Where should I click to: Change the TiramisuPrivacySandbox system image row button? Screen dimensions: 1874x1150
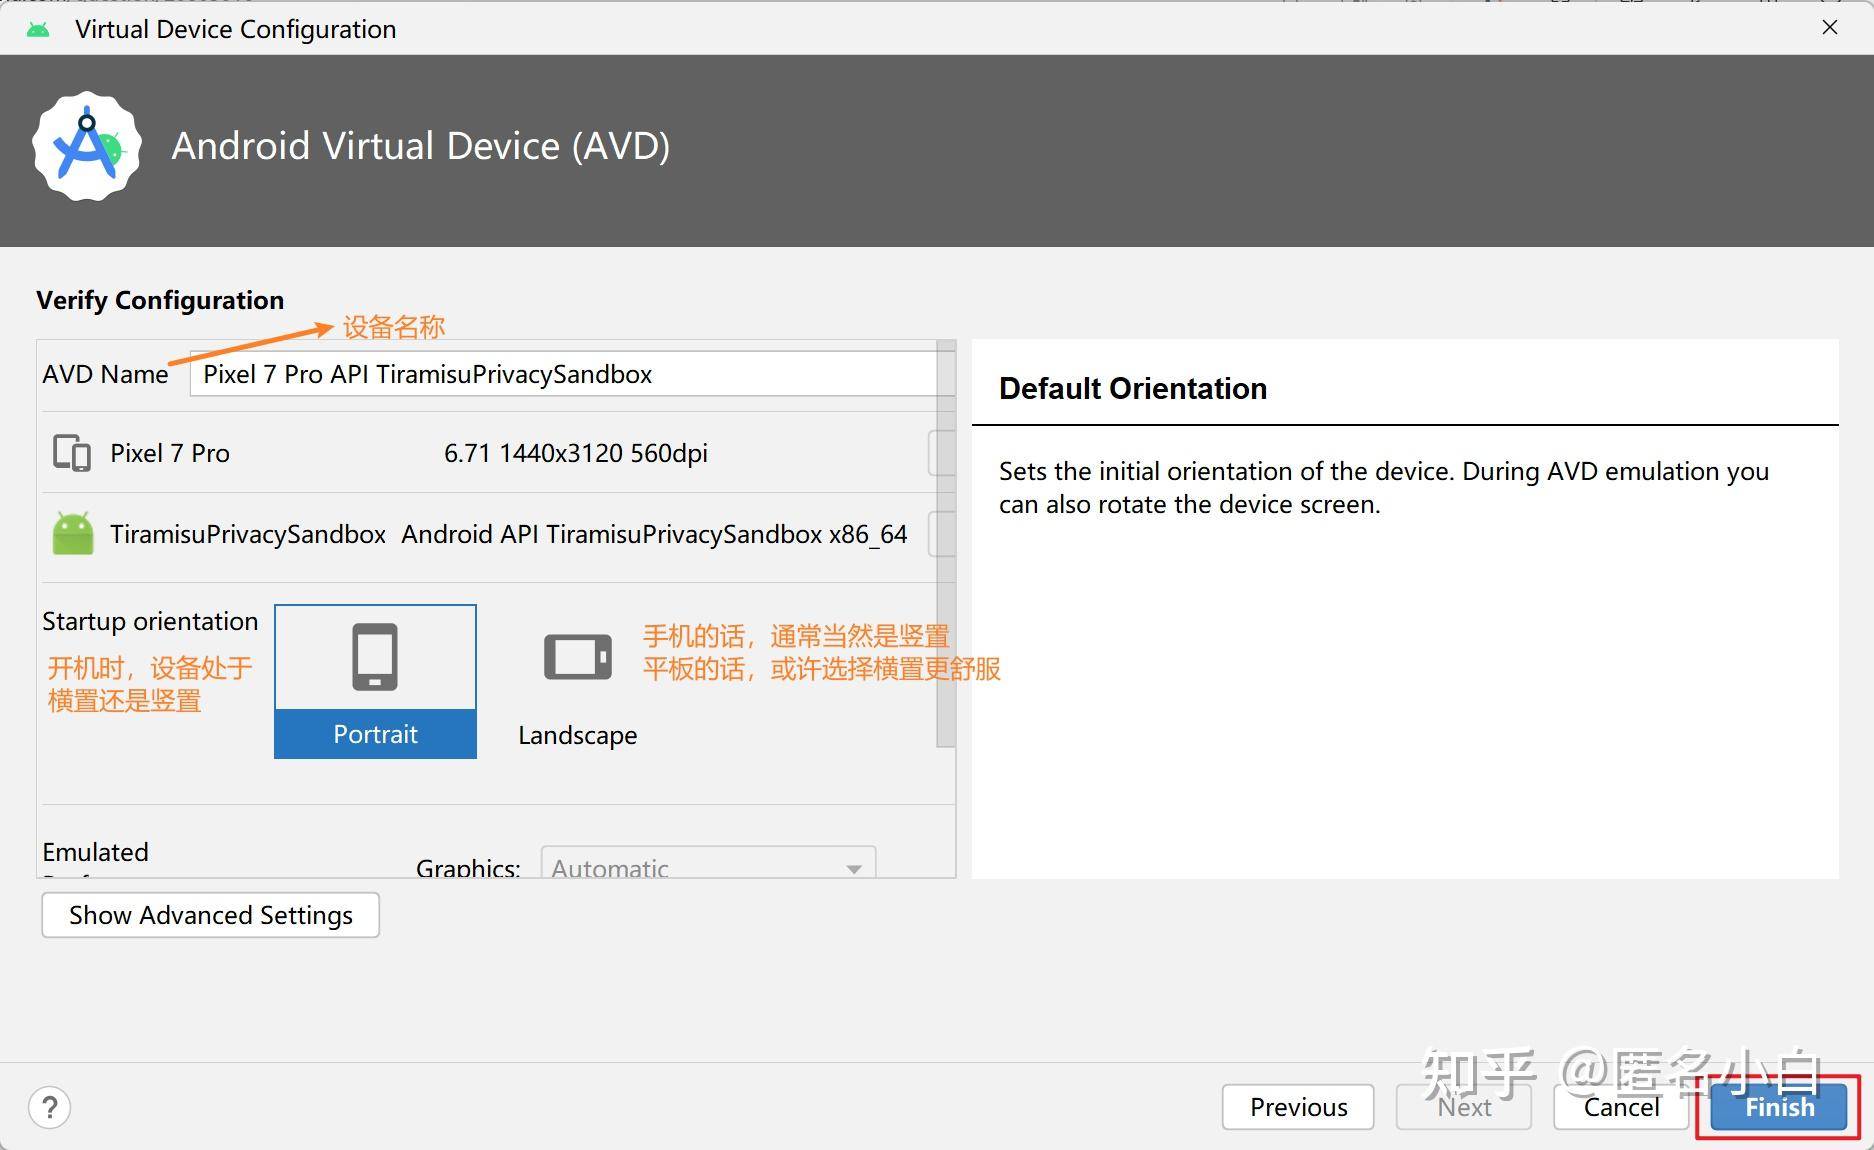point(940,534)
